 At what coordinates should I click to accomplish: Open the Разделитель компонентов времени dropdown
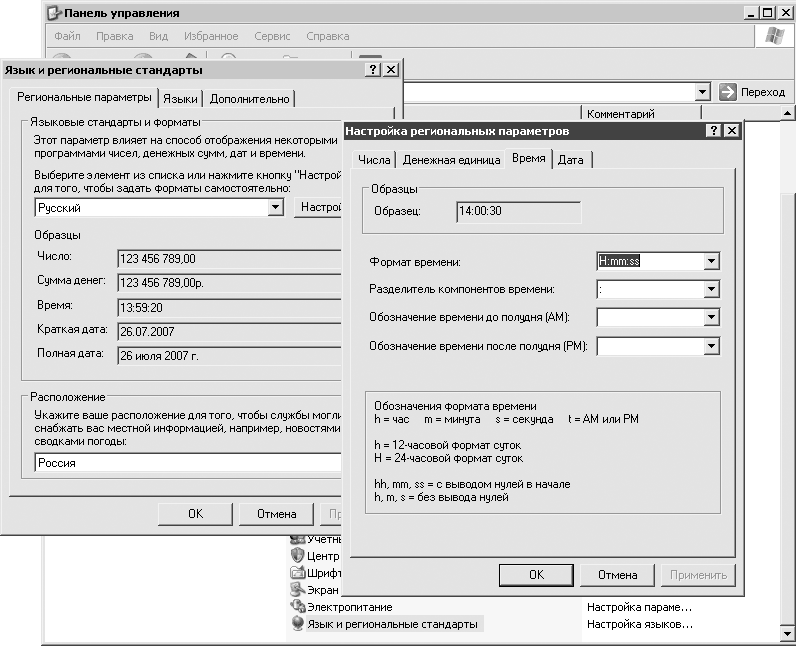710,290
